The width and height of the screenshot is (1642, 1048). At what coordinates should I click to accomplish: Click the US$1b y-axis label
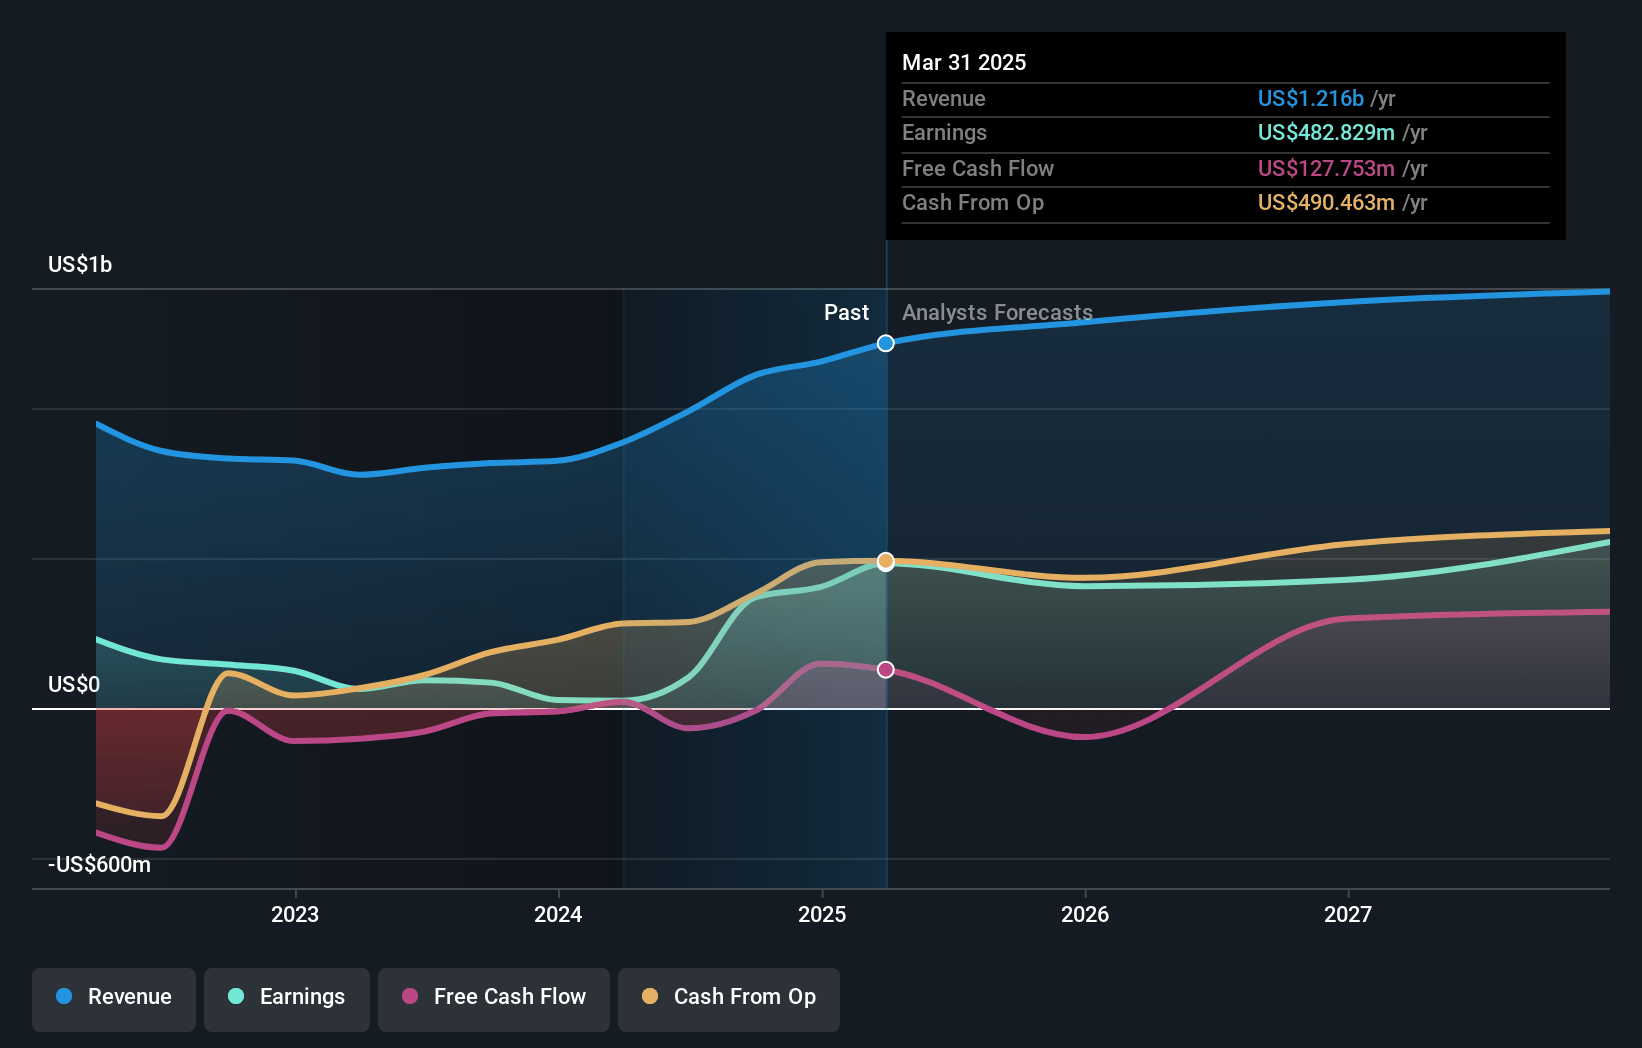(80, 264)
